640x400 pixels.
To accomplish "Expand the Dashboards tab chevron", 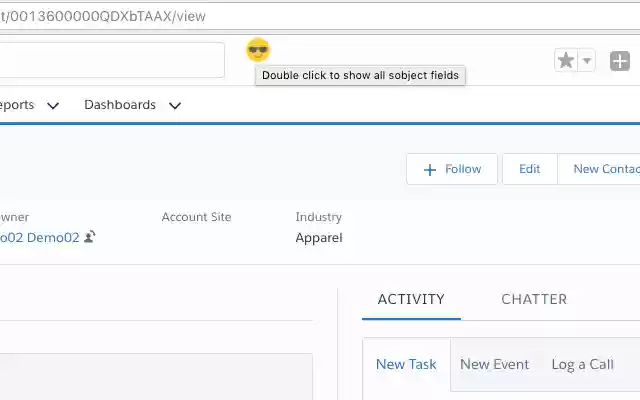I will [175, 106].
